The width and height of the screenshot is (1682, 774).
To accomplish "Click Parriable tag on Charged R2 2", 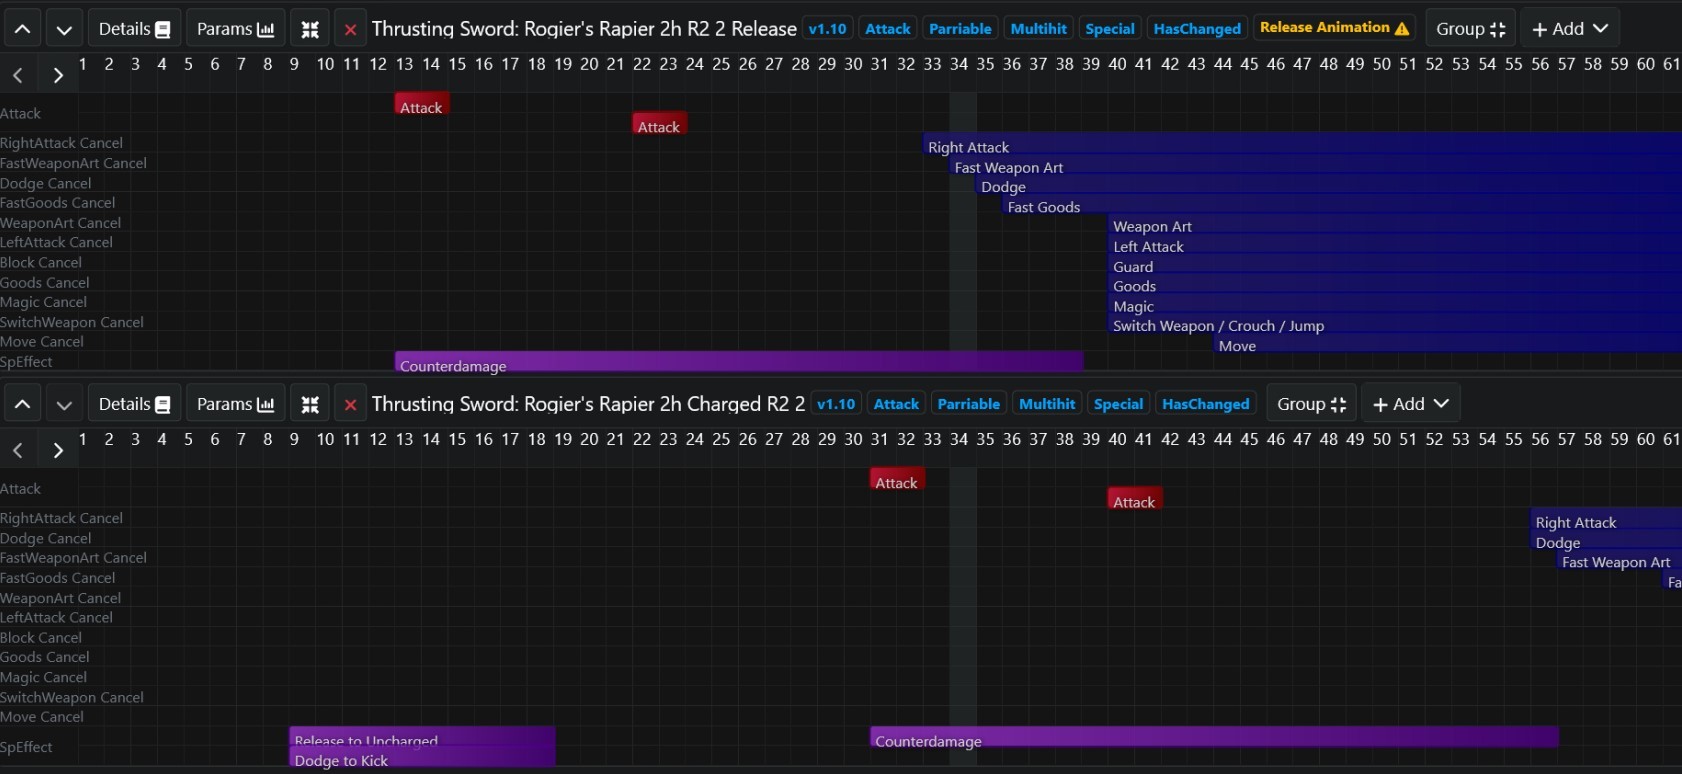I will [x=969, y=404].
